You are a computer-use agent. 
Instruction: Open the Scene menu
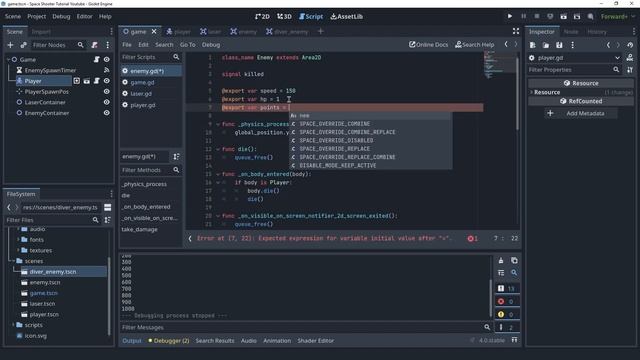13,16
